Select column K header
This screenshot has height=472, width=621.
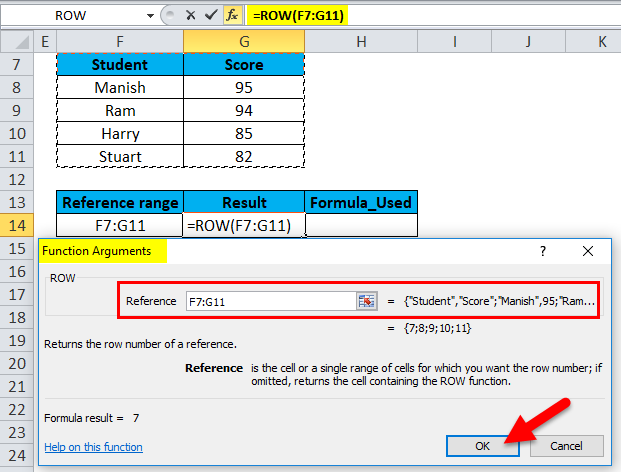[x=593, y=42]
